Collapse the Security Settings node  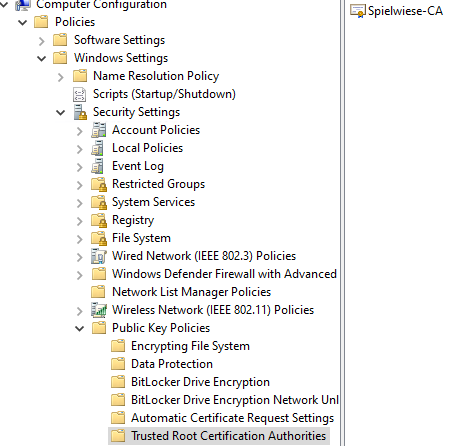tap(61, 113)
